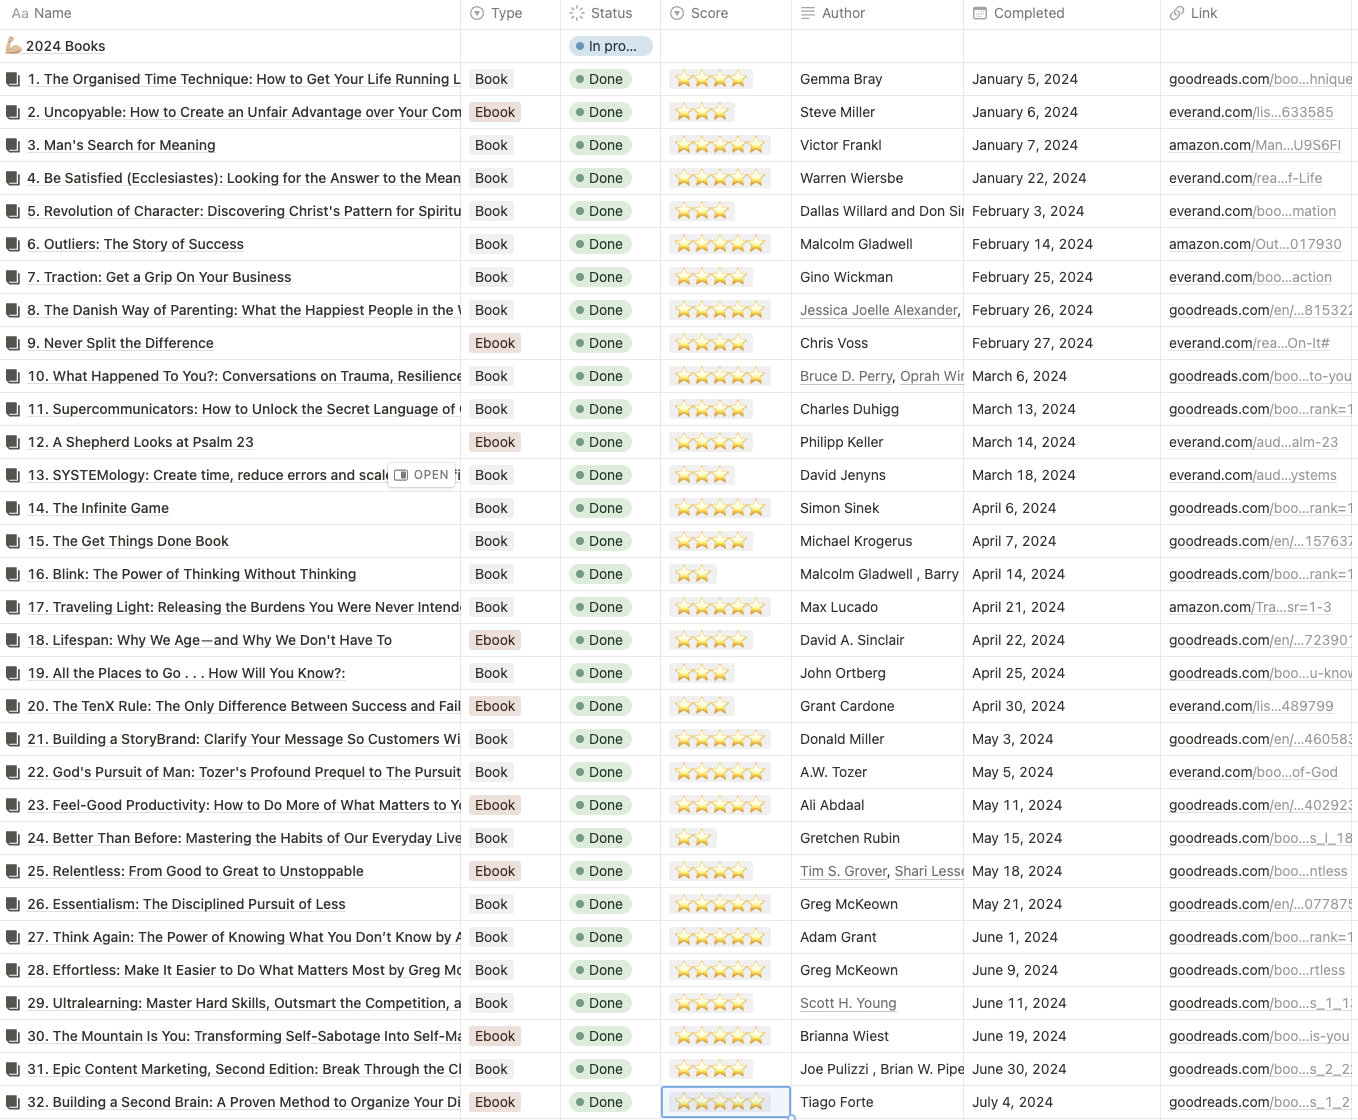Open the Done status for Outliers row
This screenshot has width=1358, height=1120.
point(600,244)
